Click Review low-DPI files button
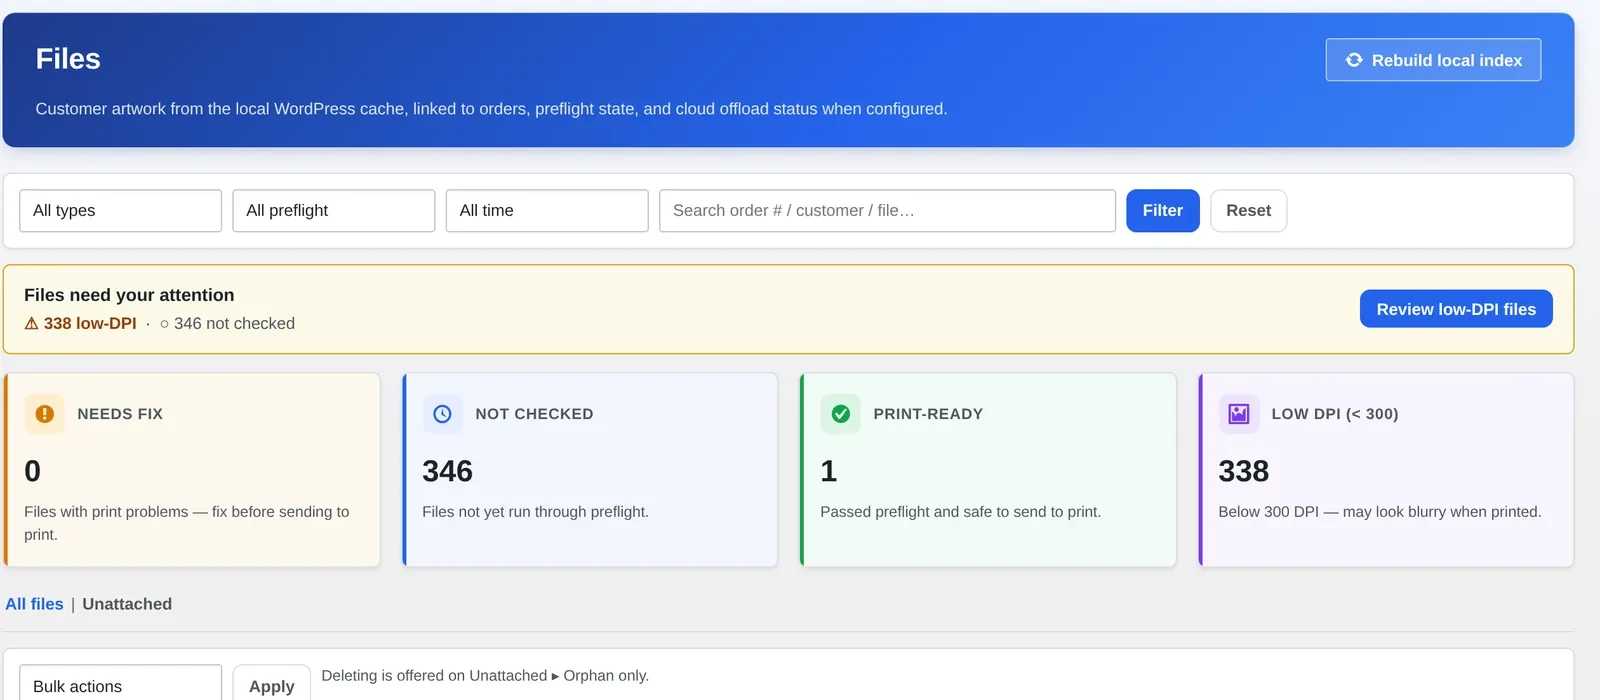The image size is (1600, 700). (1456, 309)
